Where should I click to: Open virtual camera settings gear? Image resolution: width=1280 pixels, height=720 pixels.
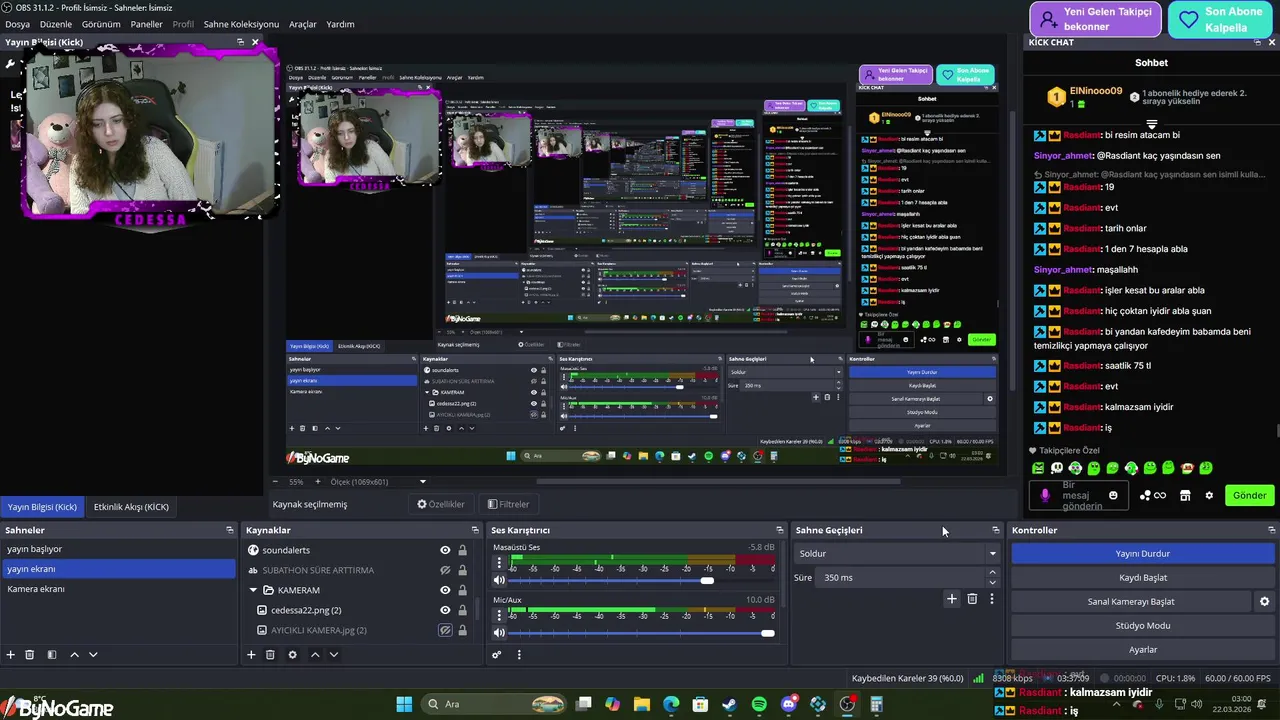[1264, 602]
